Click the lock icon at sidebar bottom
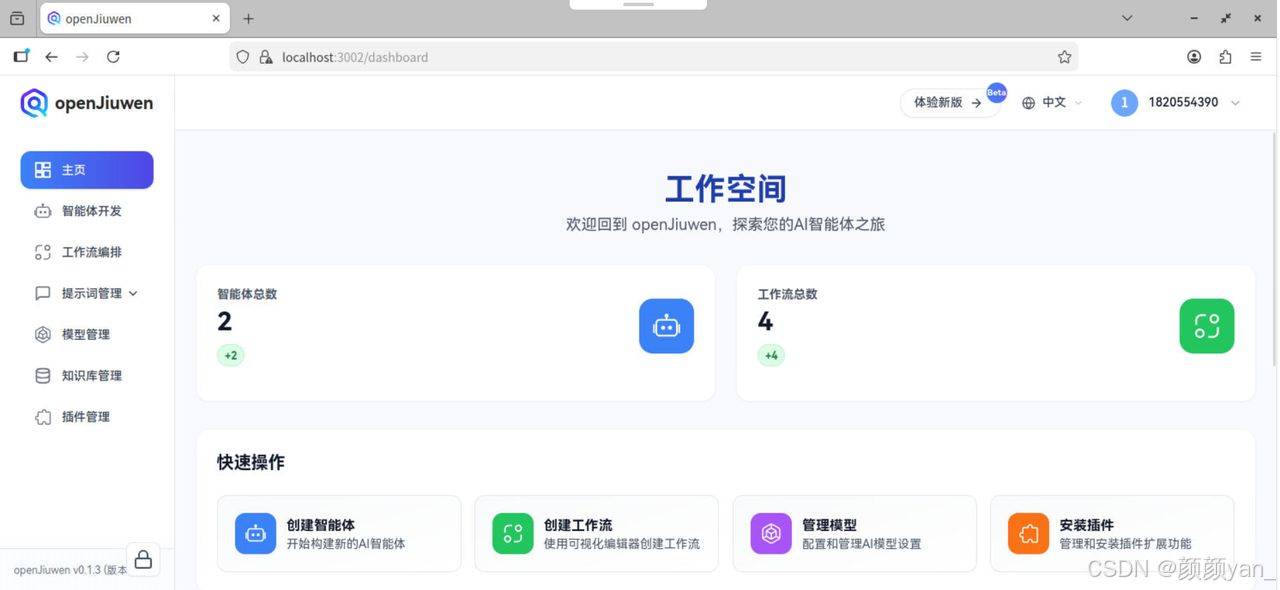 (x=143, y=560)
